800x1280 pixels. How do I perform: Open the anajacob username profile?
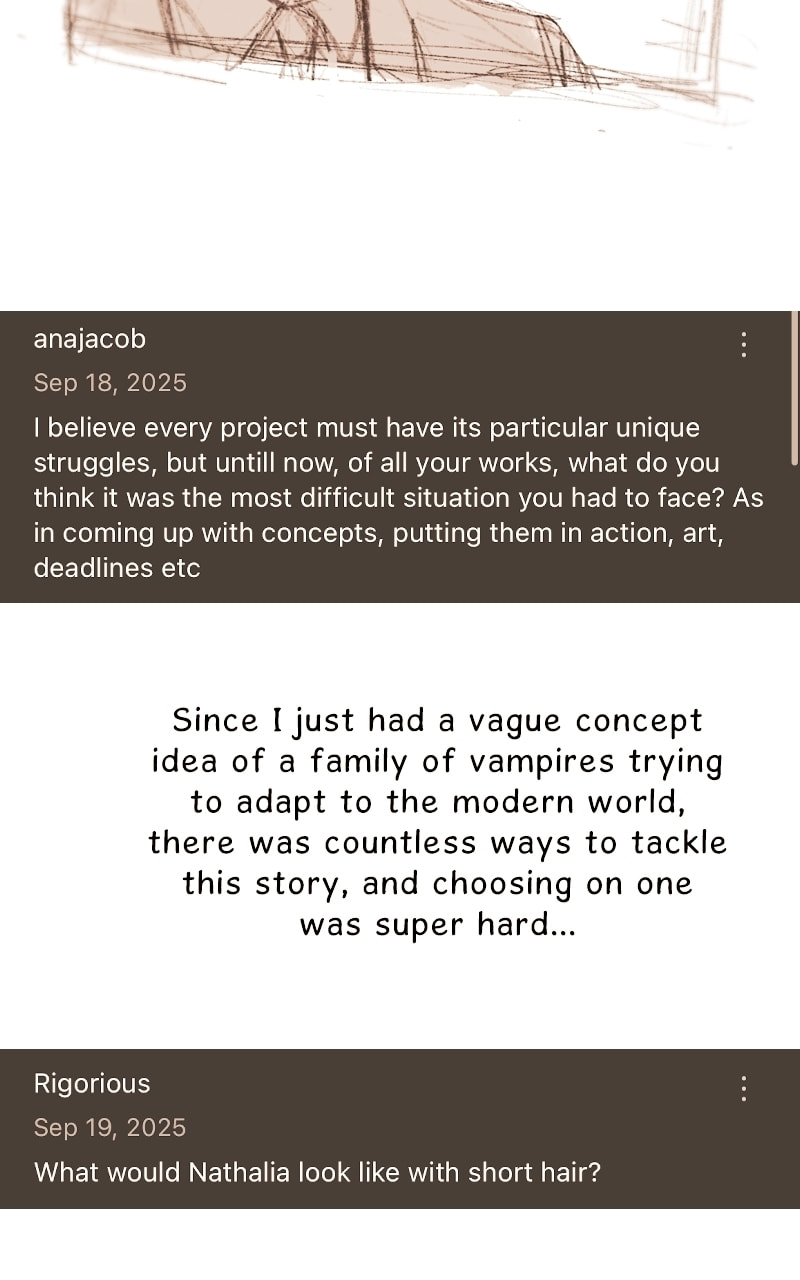click(90, 339)
